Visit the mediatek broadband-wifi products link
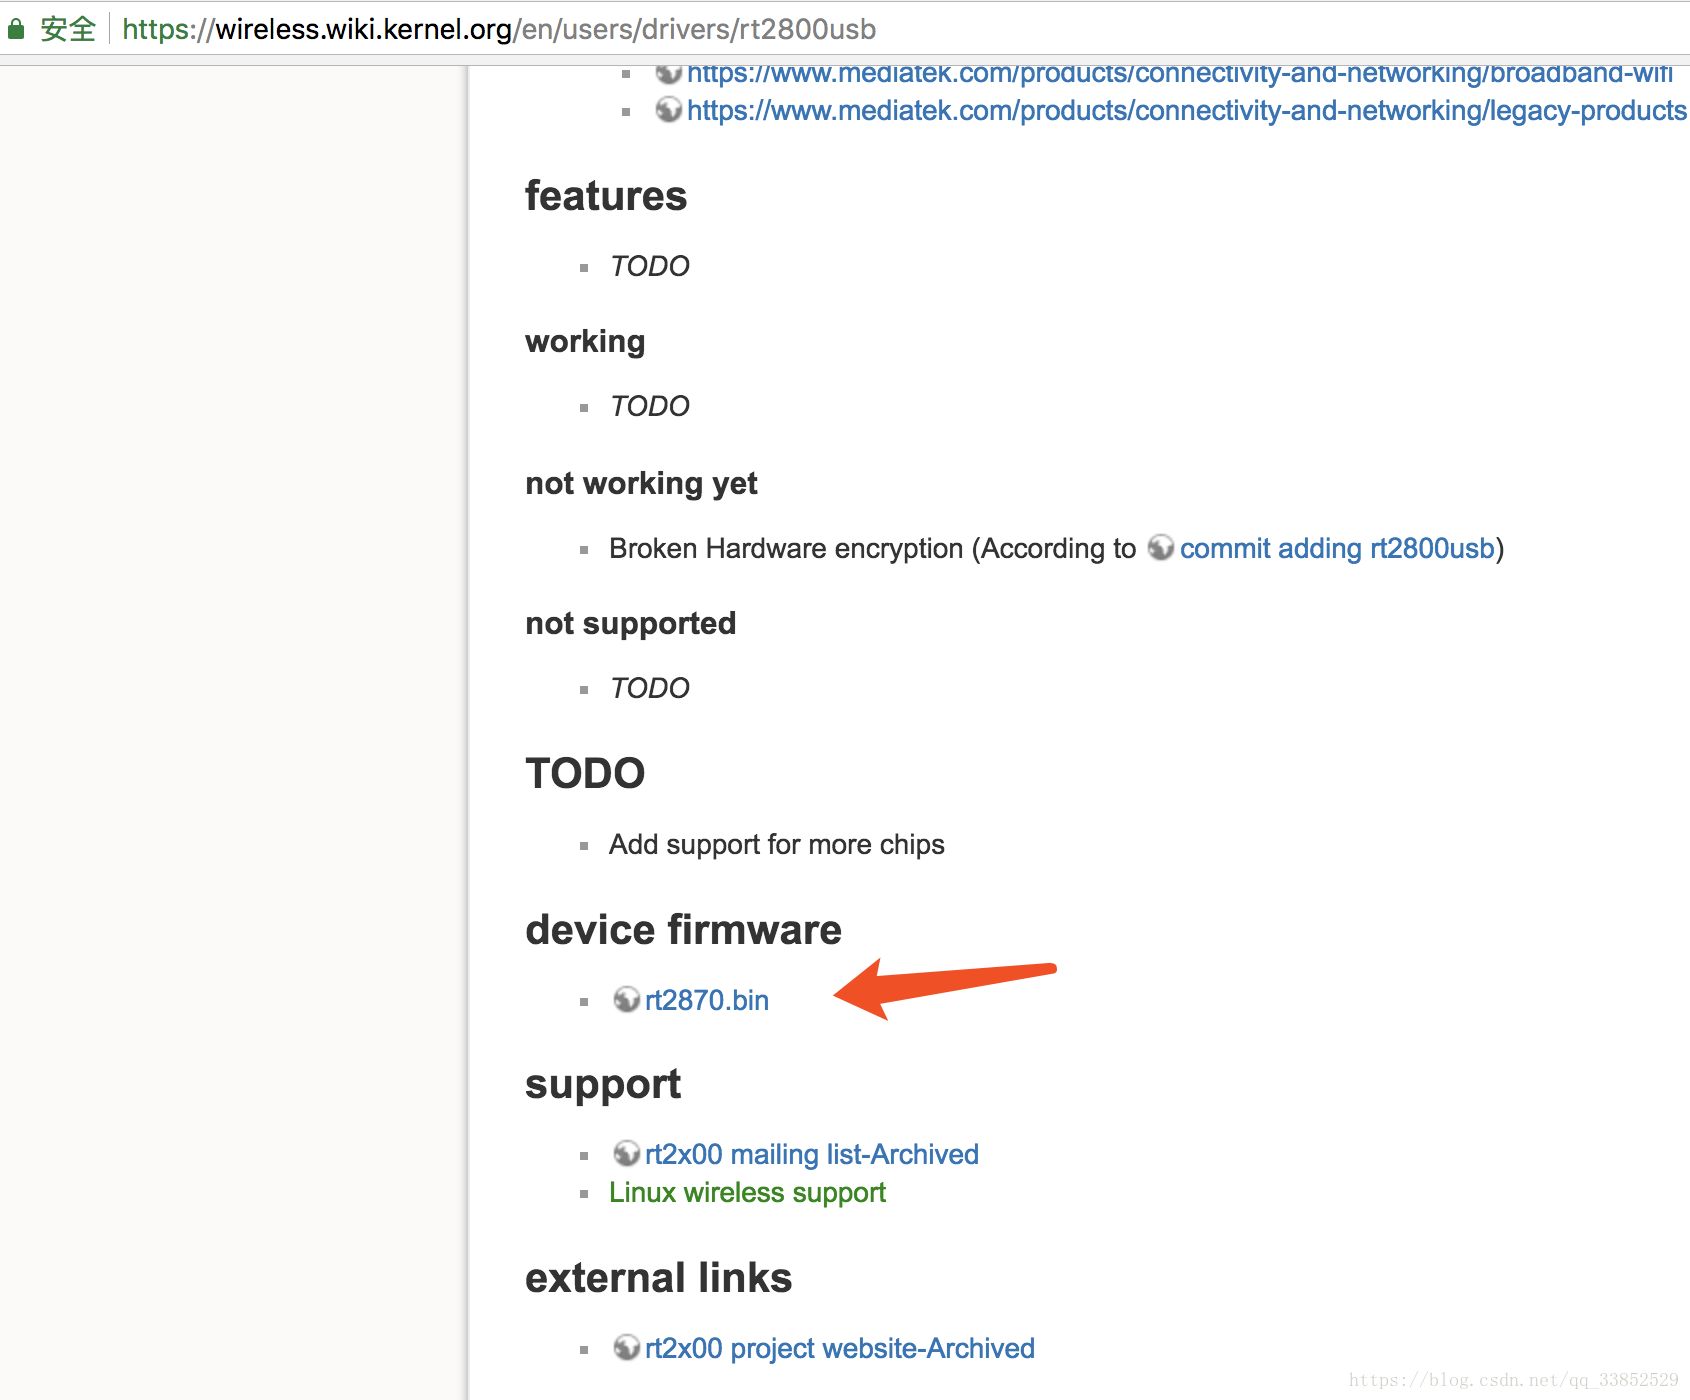Screen dimensions: 1690x1400 click(x=1180, y=73)
